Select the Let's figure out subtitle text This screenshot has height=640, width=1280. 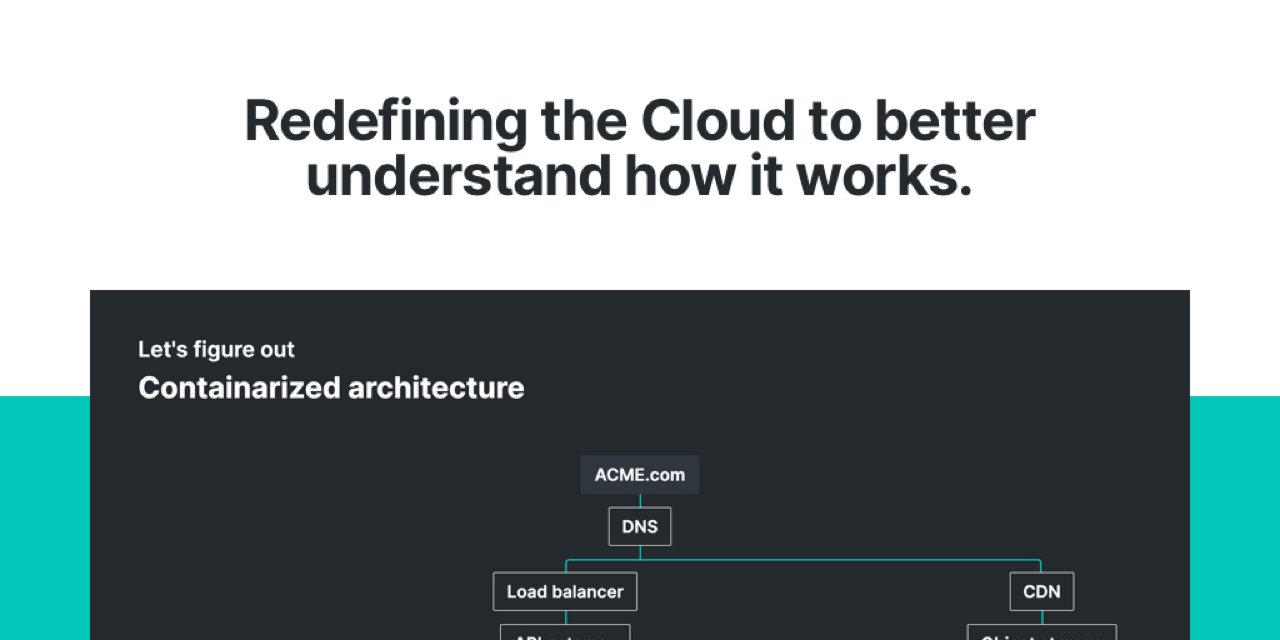(216, 349)
